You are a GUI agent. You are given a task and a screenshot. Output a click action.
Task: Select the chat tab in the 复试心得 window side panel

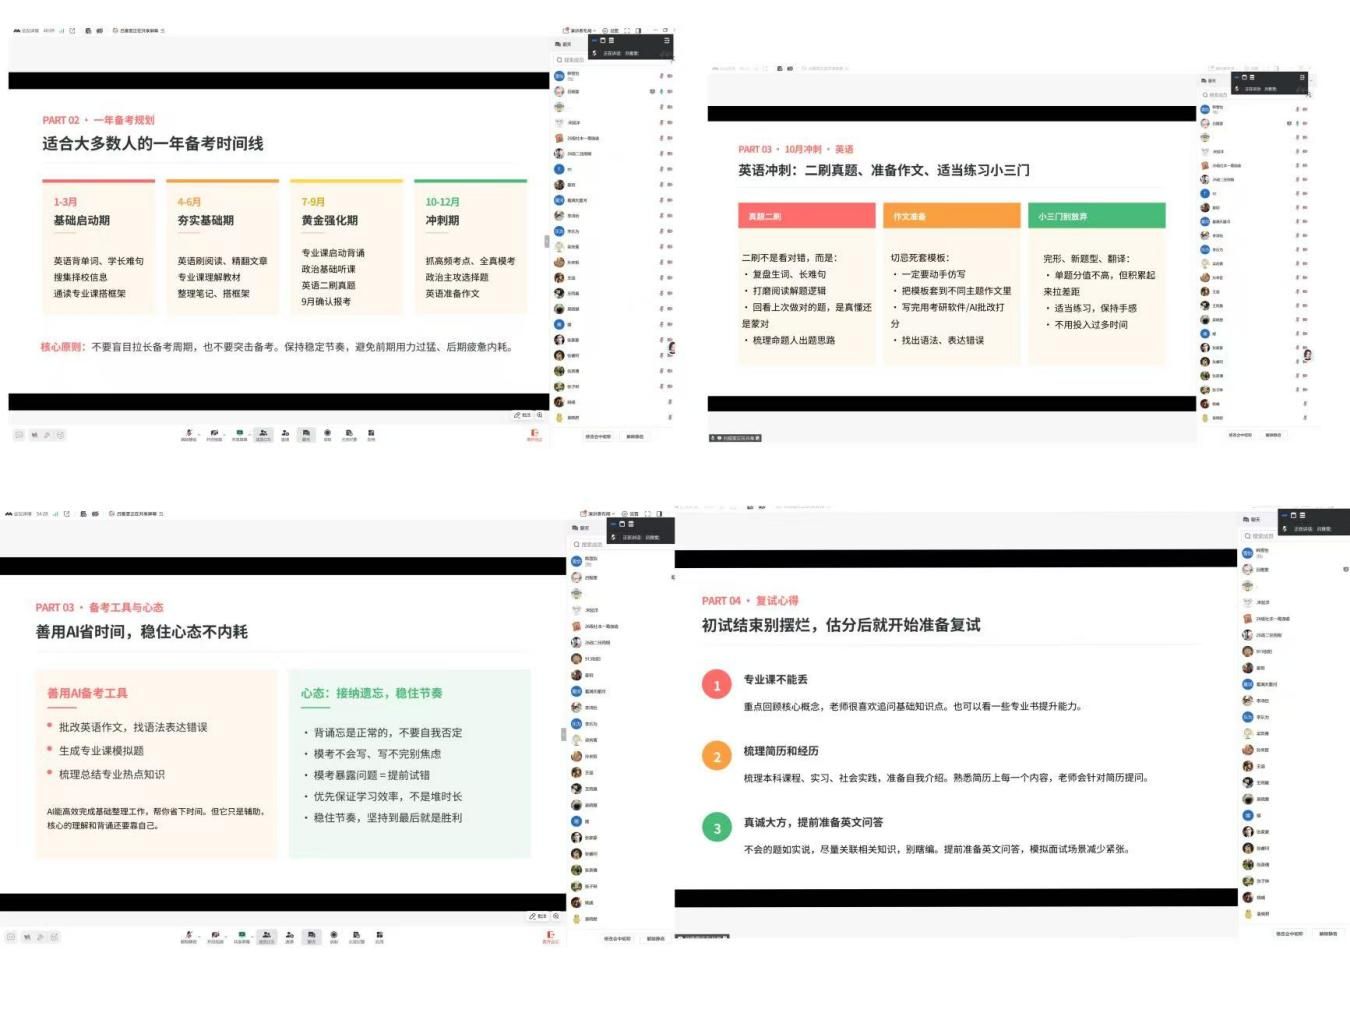1251,520
